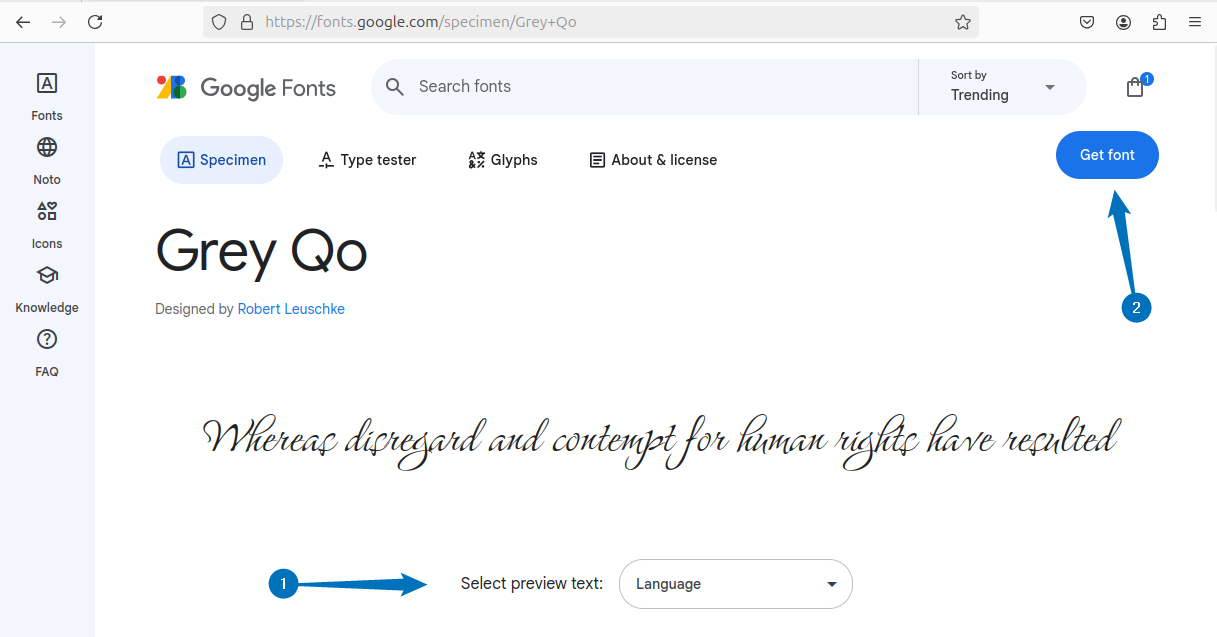
Task: Visit the Knowledge section
Action: [x=46, y=287]
